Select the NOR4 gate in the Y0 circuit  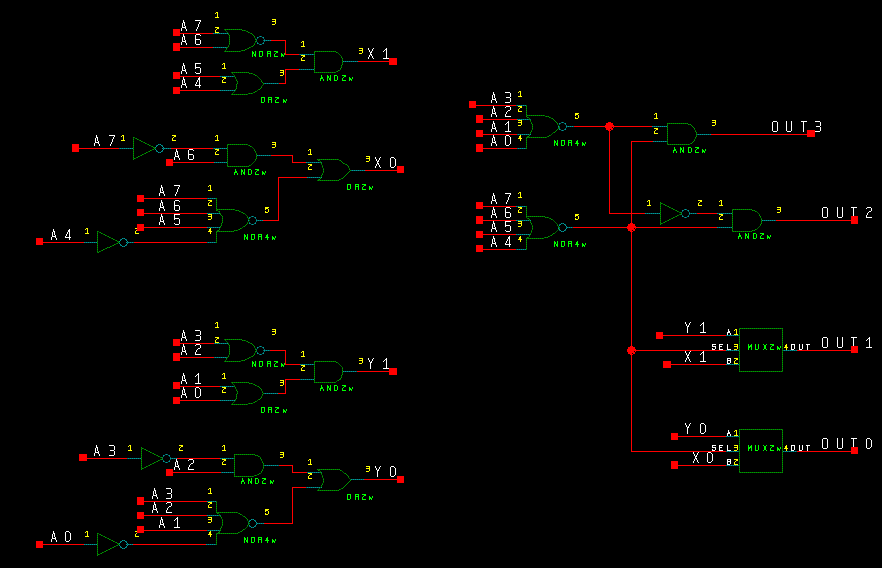click(236, 523)
